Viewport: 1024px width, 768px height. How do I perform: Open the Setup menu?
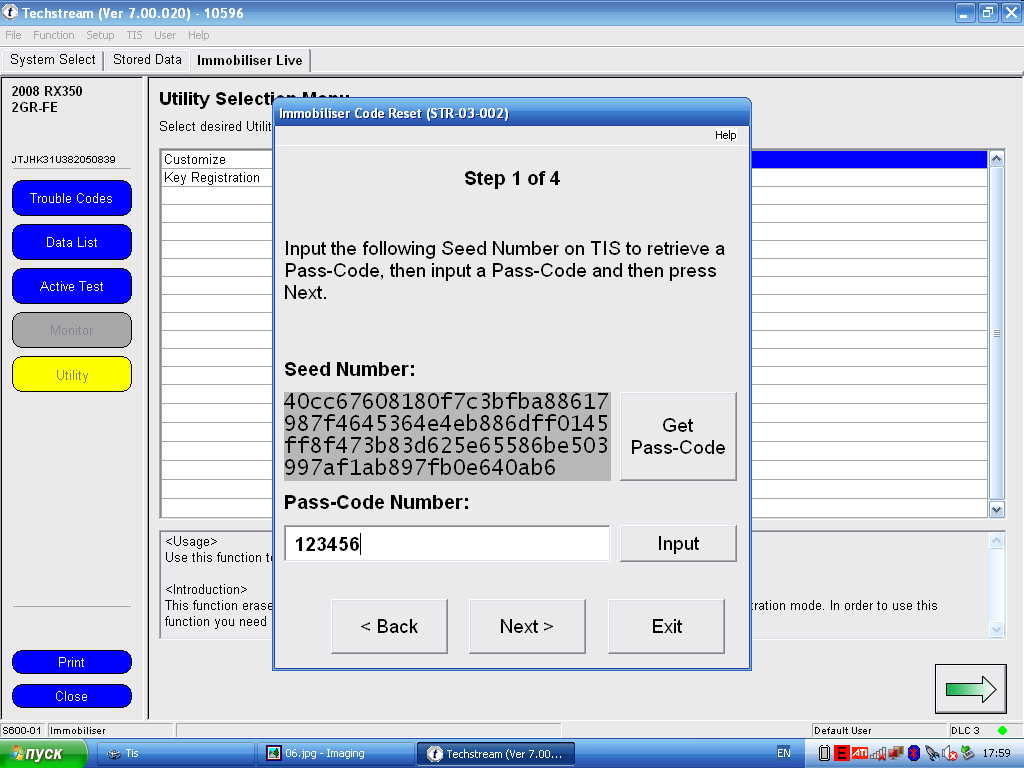tap(100, 35)
